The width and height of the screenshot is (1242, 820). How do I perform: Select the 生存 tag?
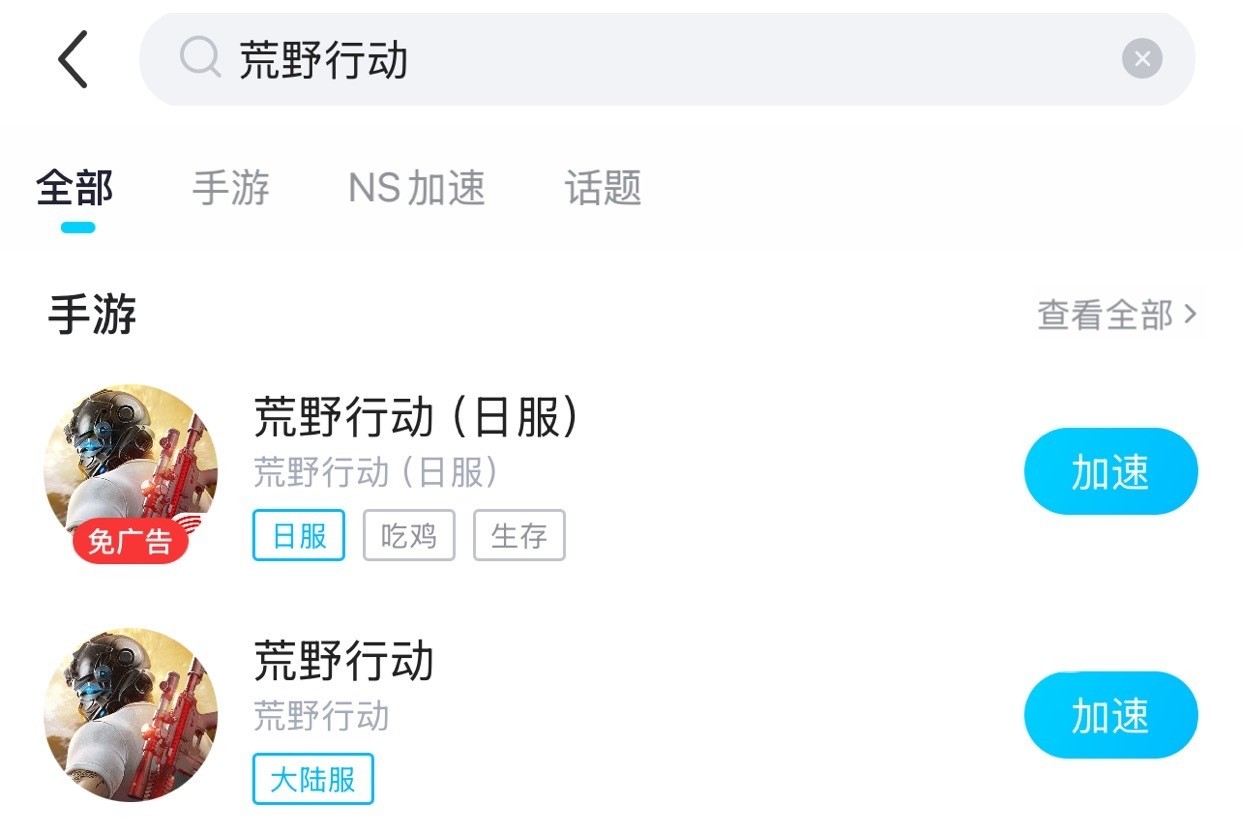tap(519, 536)
